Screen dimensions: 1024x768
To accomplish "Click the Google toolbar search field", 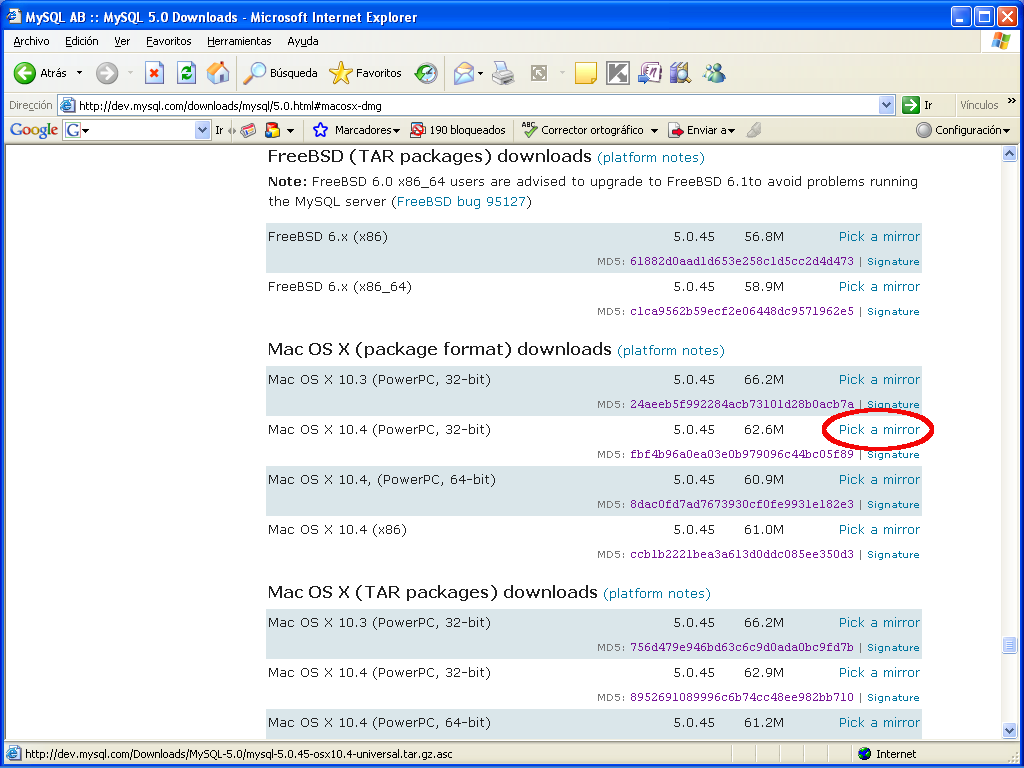I will click(x=137, y=130).
